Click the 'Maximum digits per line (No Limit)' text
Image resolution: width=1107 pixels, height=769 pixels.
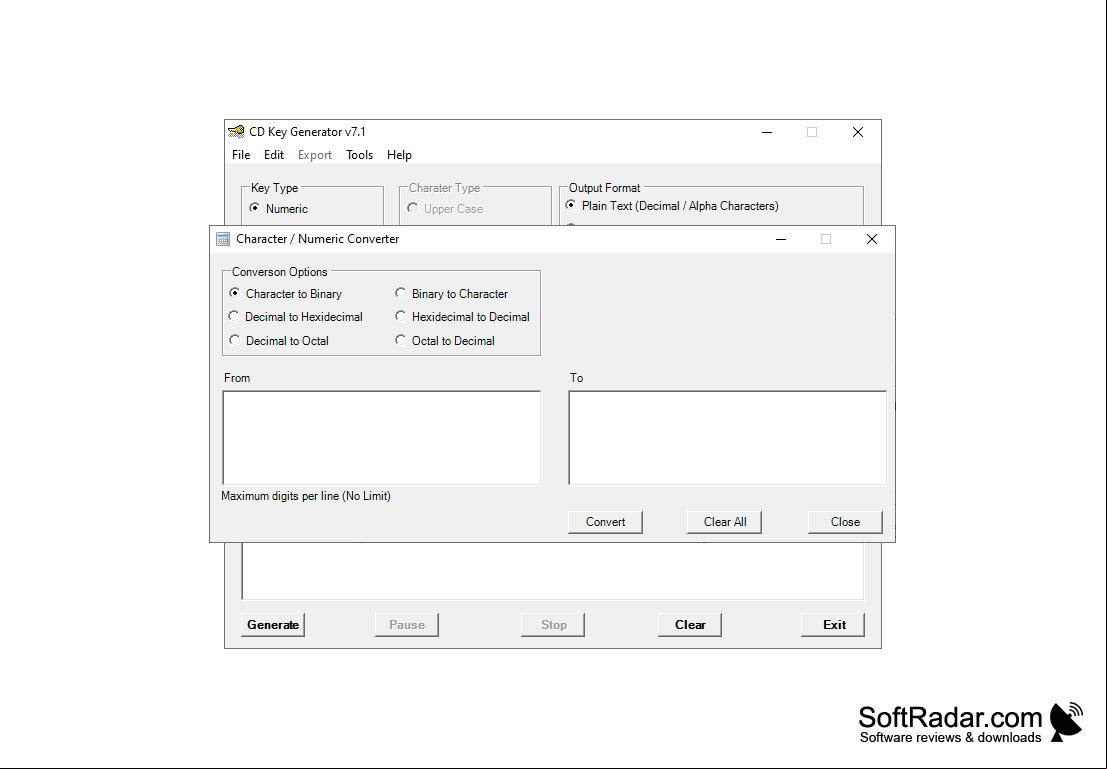[x=306, y=496]
